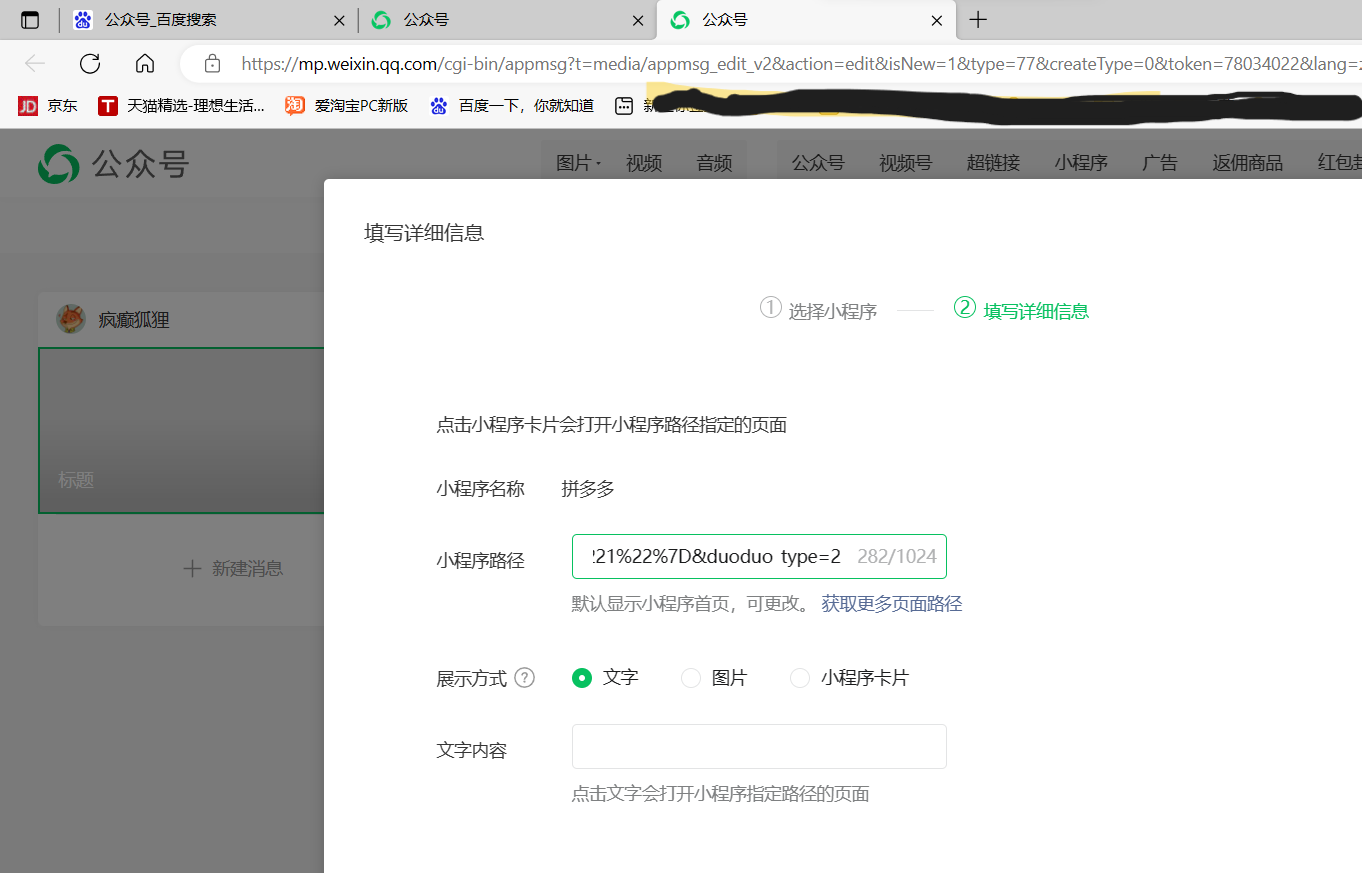The width and height of the screenshot is (1362, 873).
Task: Click the 公众号 logo in page header
Action: (x=114, y=164)
